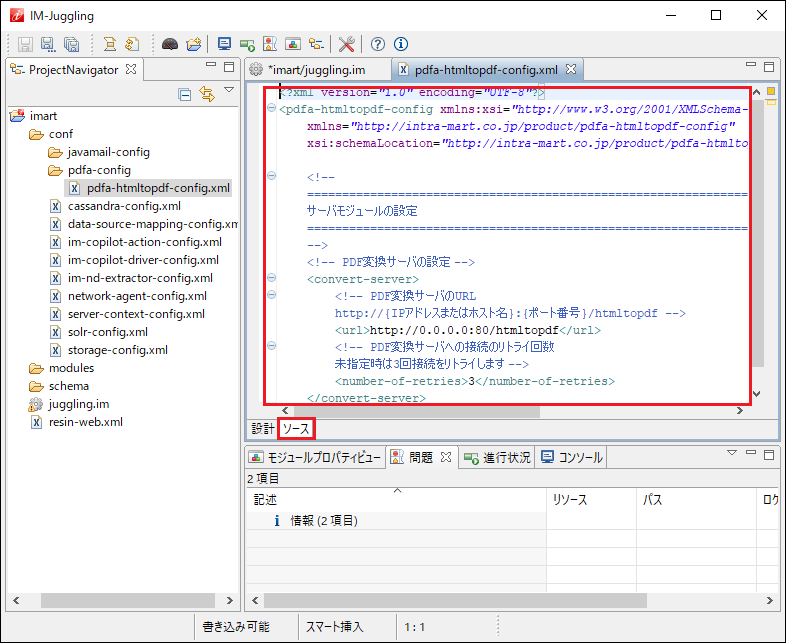Image resolution: width=786 pixels, height=643 pixels.
Task: Collapse the pdfa-htmltopdf-config root fold marker
Action: [272, 109]
